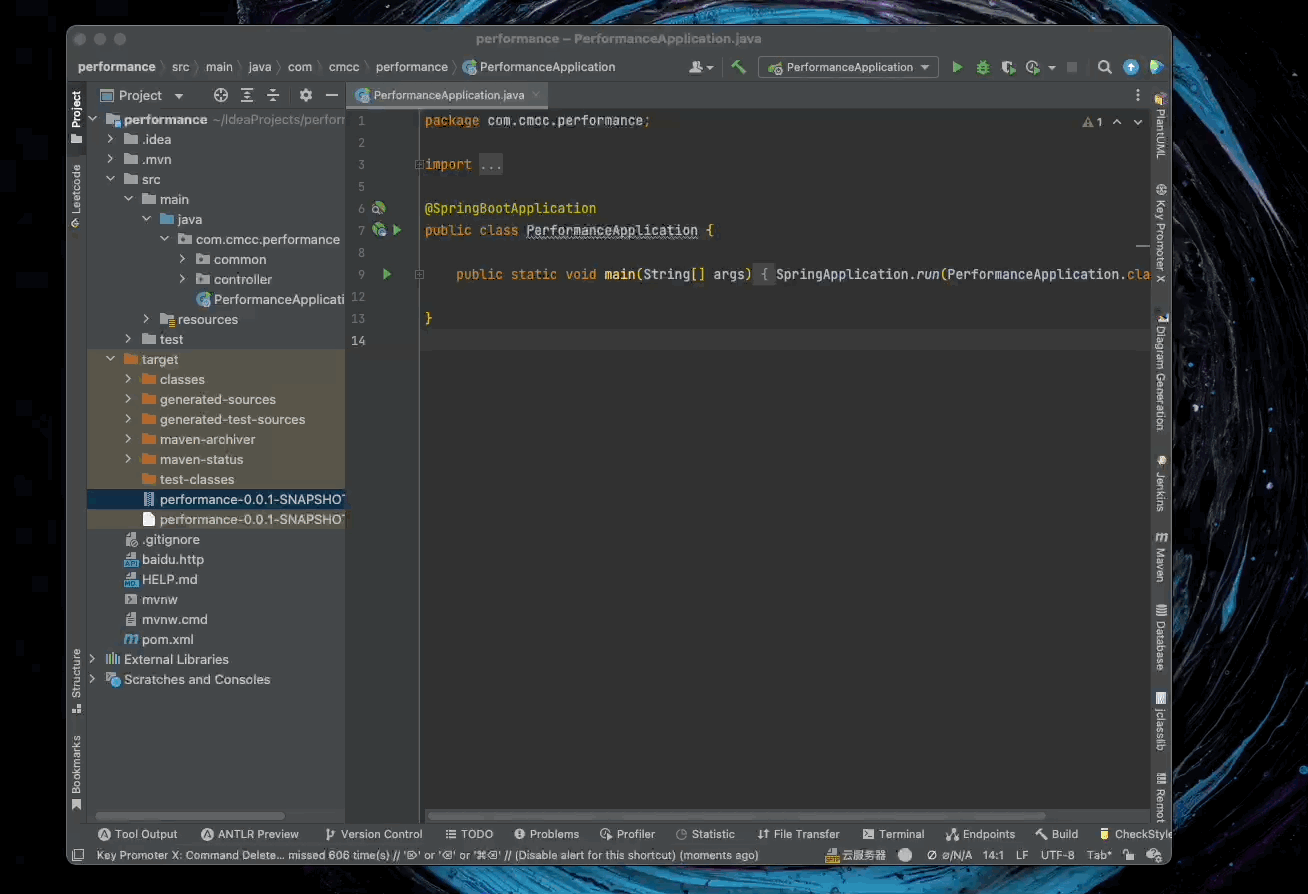Click the green Run button in toolbar
The width and height of the screenshot is (1308, 894).
957,67
